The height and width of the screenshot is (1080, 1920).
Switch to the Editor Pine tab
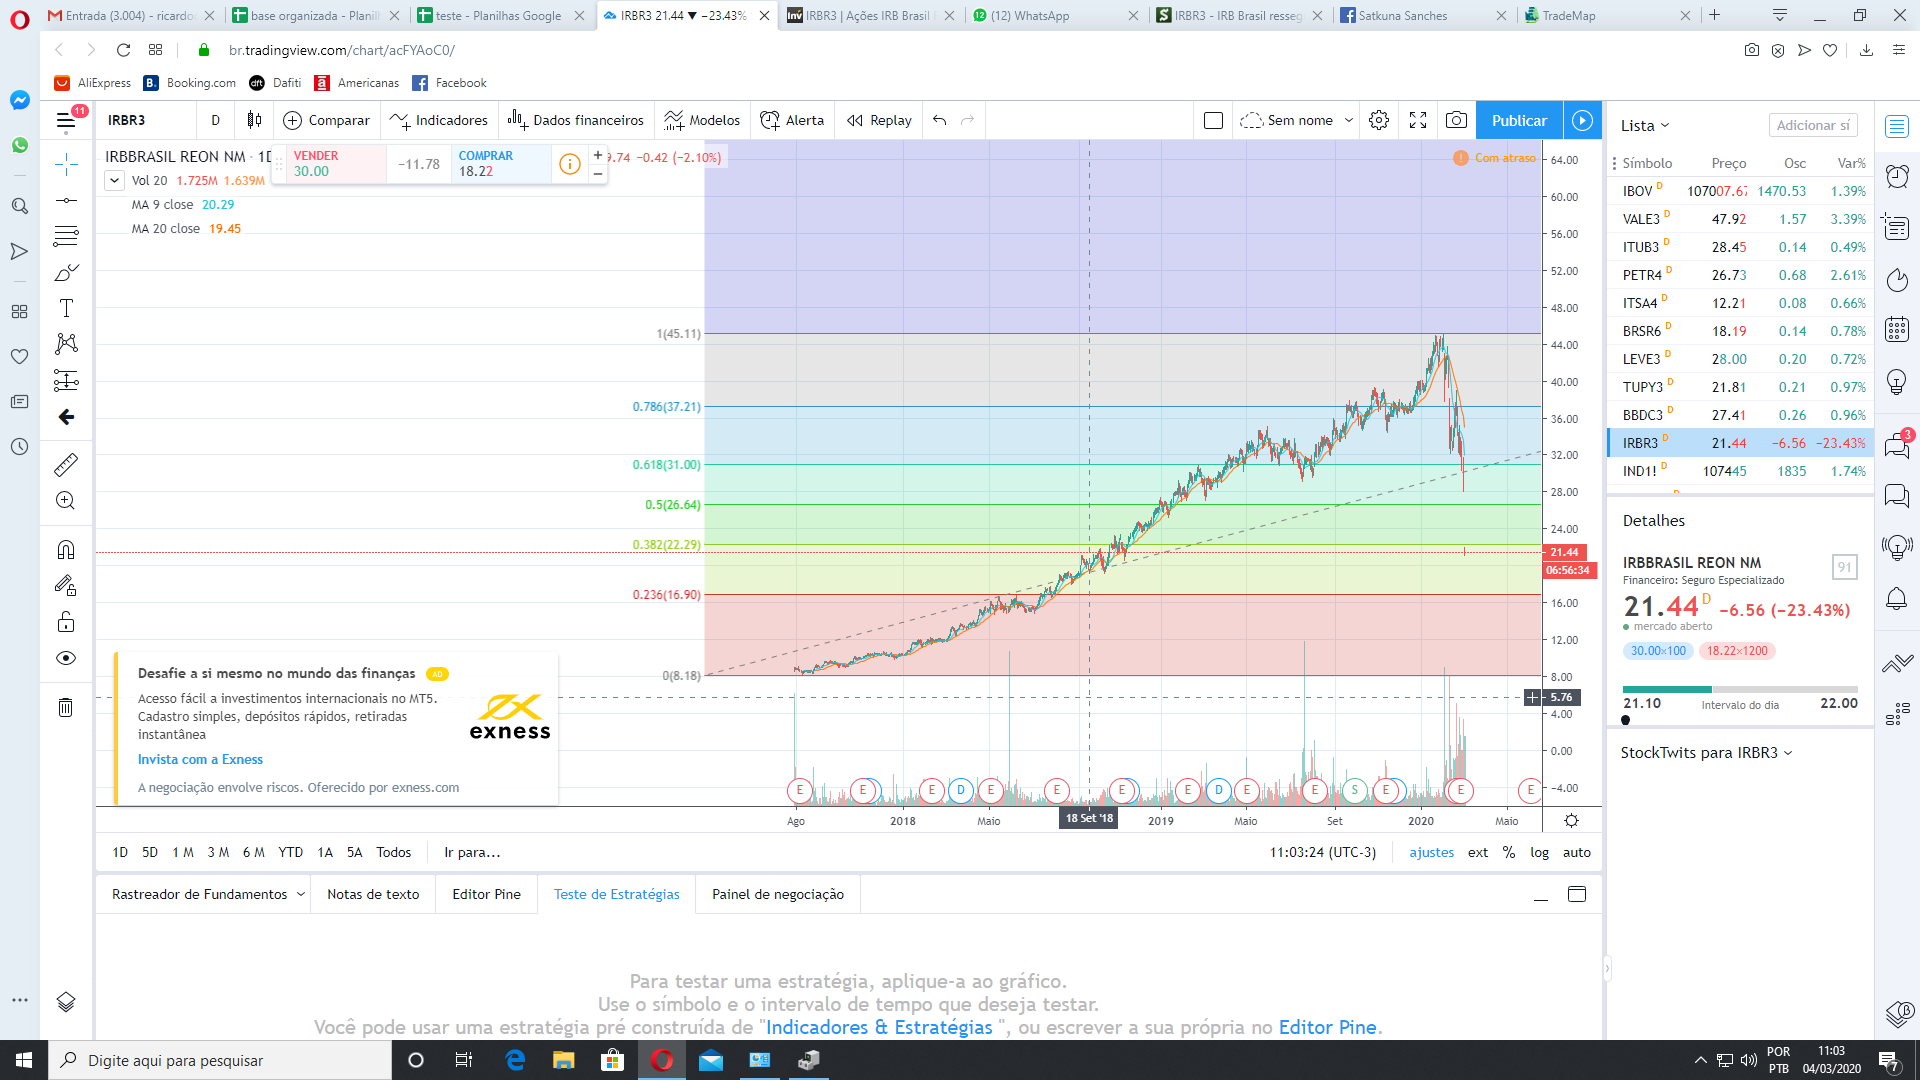pyautogui.click(x=486, y=894)
